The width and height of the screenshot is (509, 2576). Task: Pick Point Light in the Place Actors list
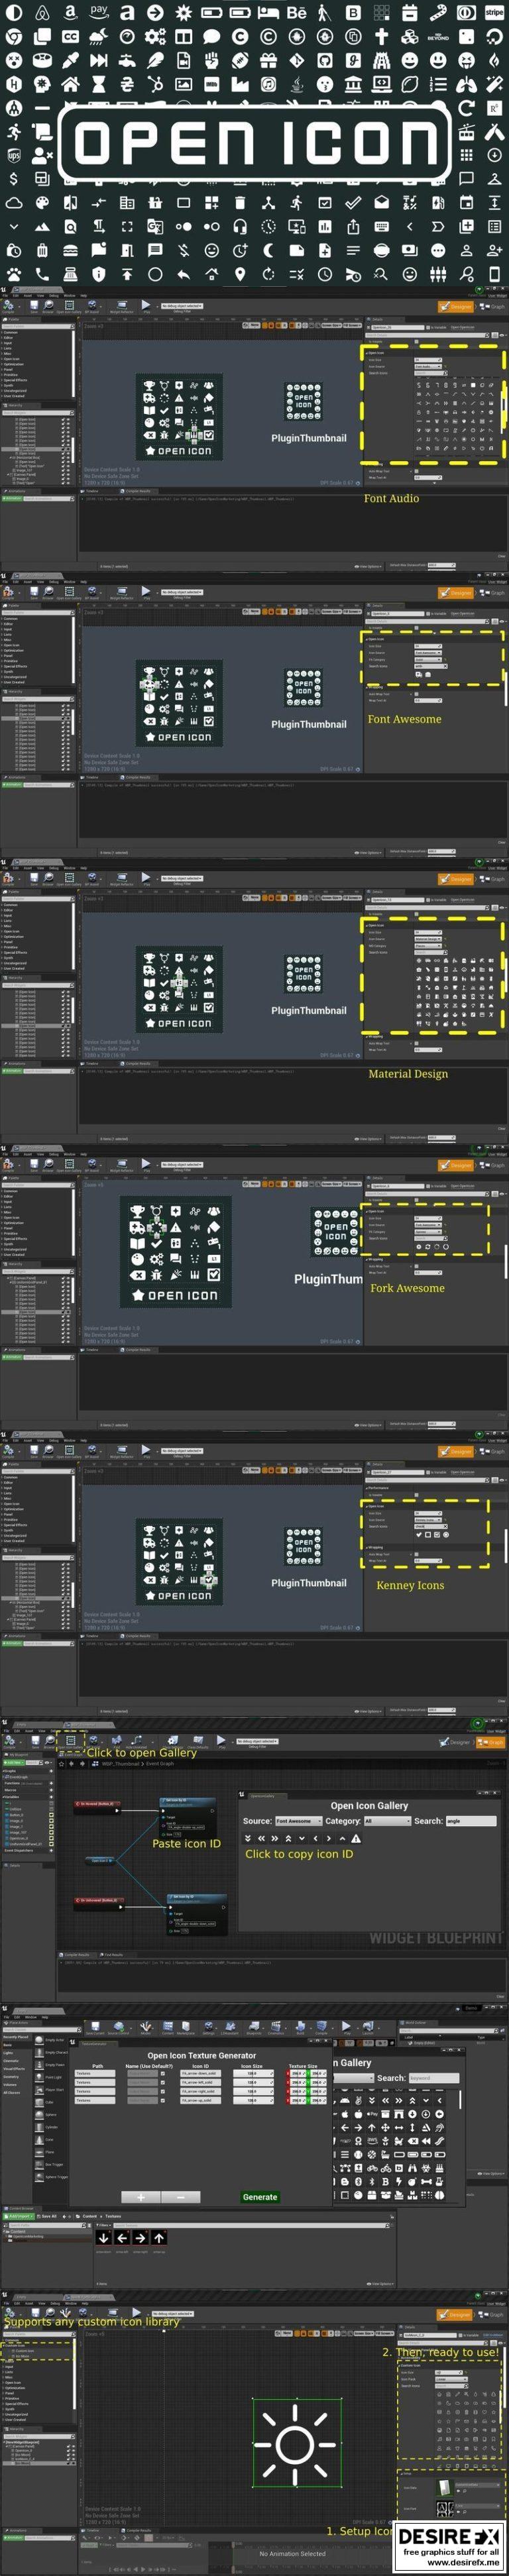(x=52, y=2077)
